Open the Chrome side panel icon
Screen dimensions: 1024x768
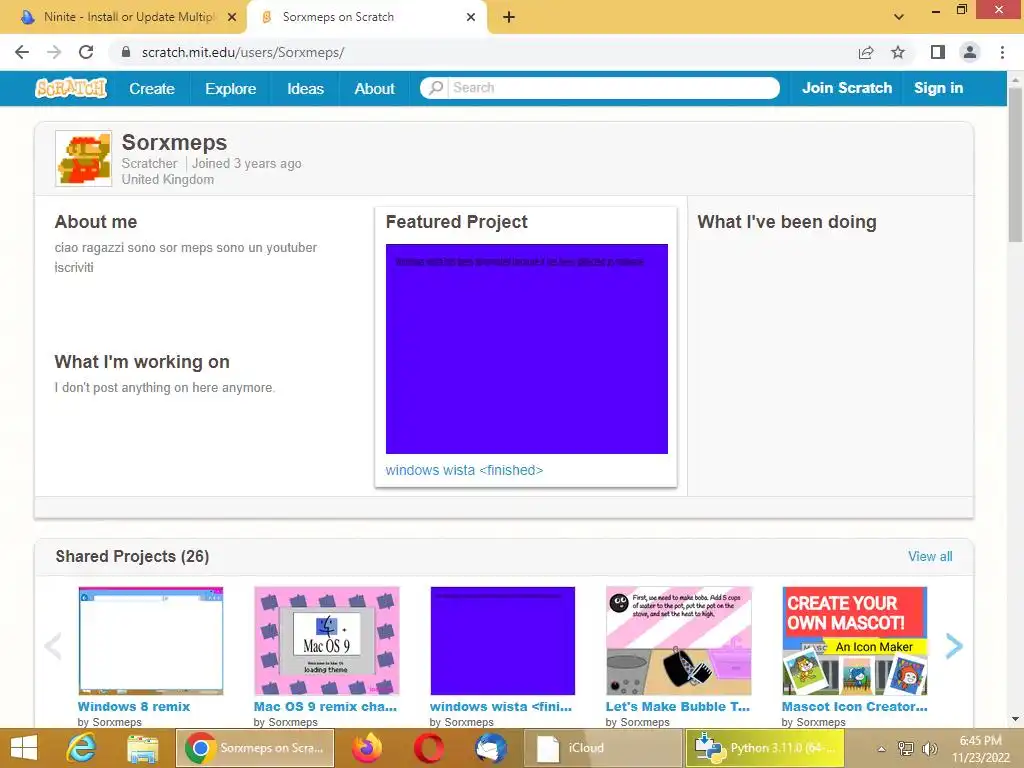point(938,52)
